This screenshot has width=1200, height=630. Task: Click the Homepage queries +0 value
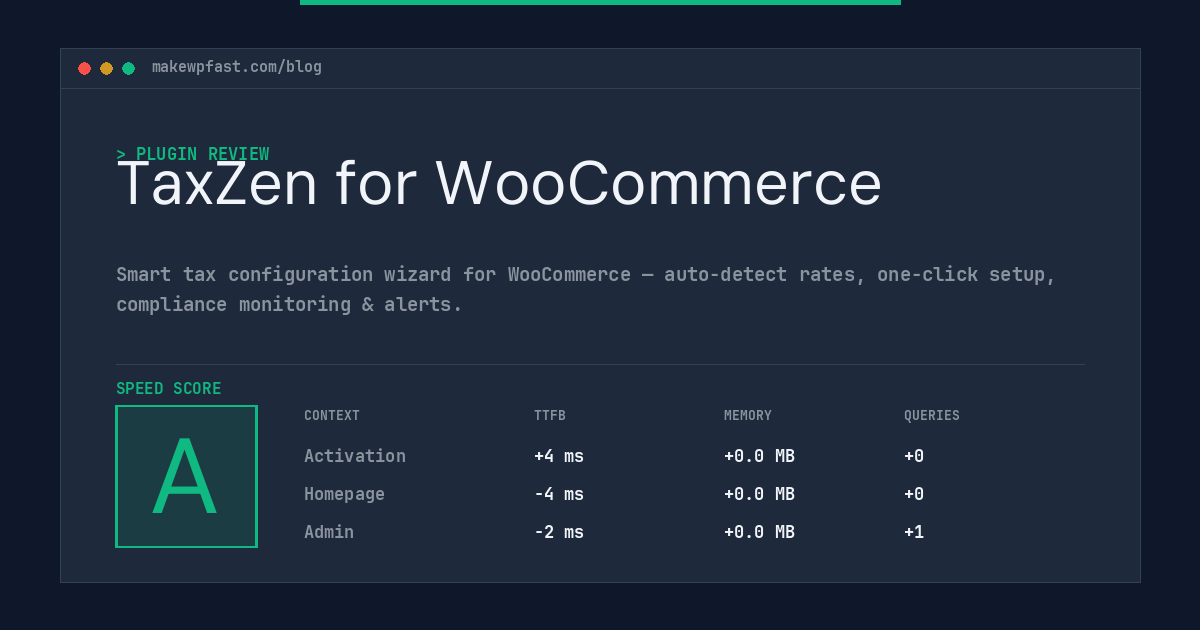[x=914, y=494]
